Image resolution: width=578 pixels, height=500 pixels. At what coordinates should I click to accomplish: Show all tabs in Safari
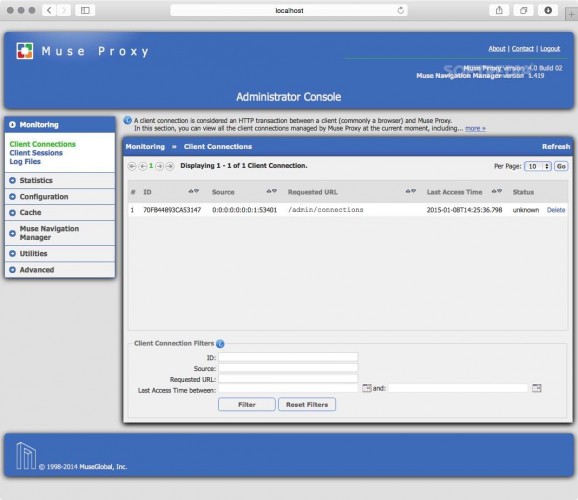point(523,10)
